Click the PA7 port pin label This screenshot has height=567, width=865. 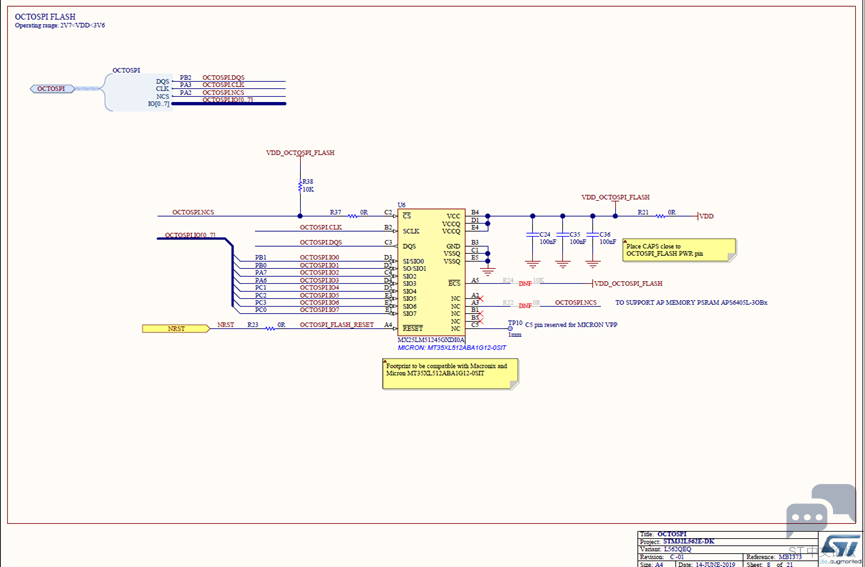click(x=261, y=272)
